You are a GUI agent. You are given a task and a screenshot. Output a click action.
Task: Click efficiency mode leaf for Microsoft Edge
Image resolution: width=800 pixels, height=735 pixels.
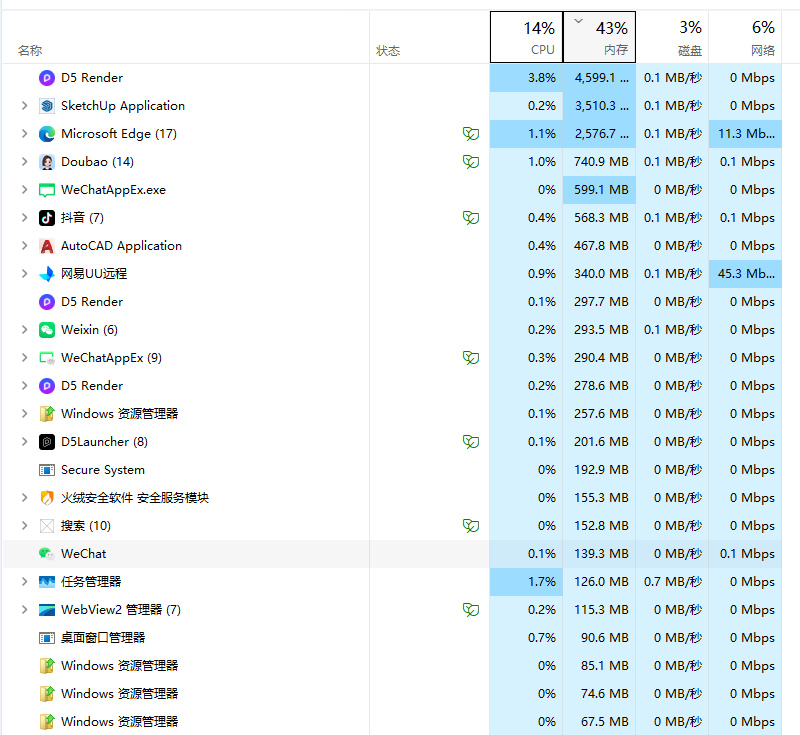tap(470, 134)
